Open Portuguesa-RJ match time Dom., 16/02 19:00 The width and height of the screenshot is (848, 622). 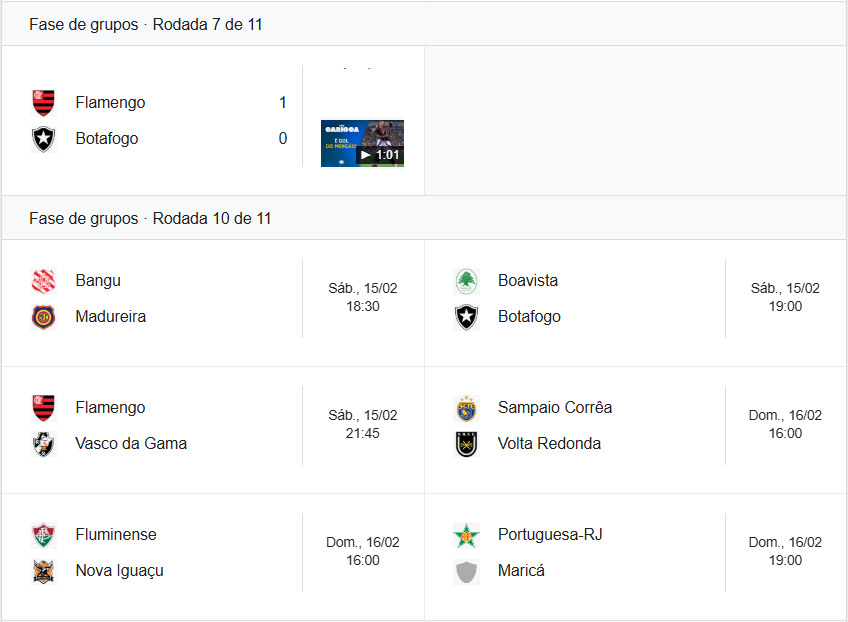click(785, 551)
